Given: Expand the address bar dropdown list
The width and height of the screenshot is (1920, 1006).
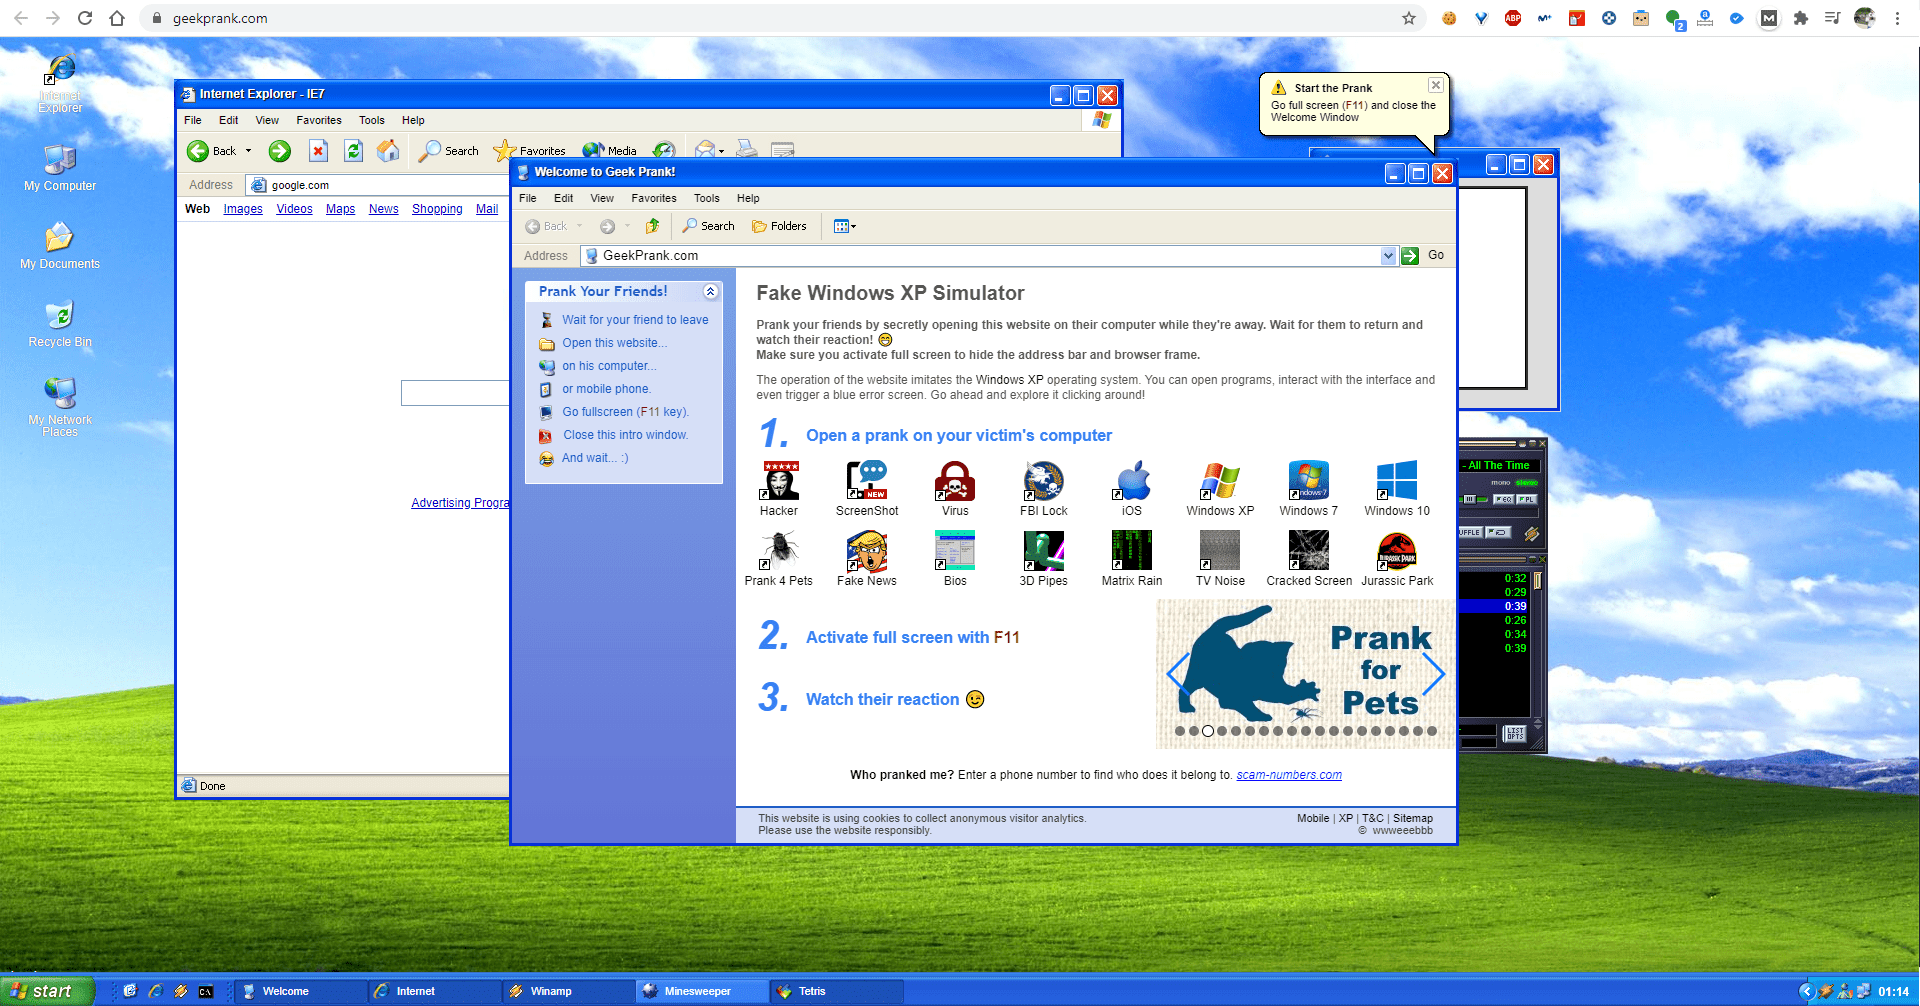Looking at the screenshot, I should click(1388, 255).
